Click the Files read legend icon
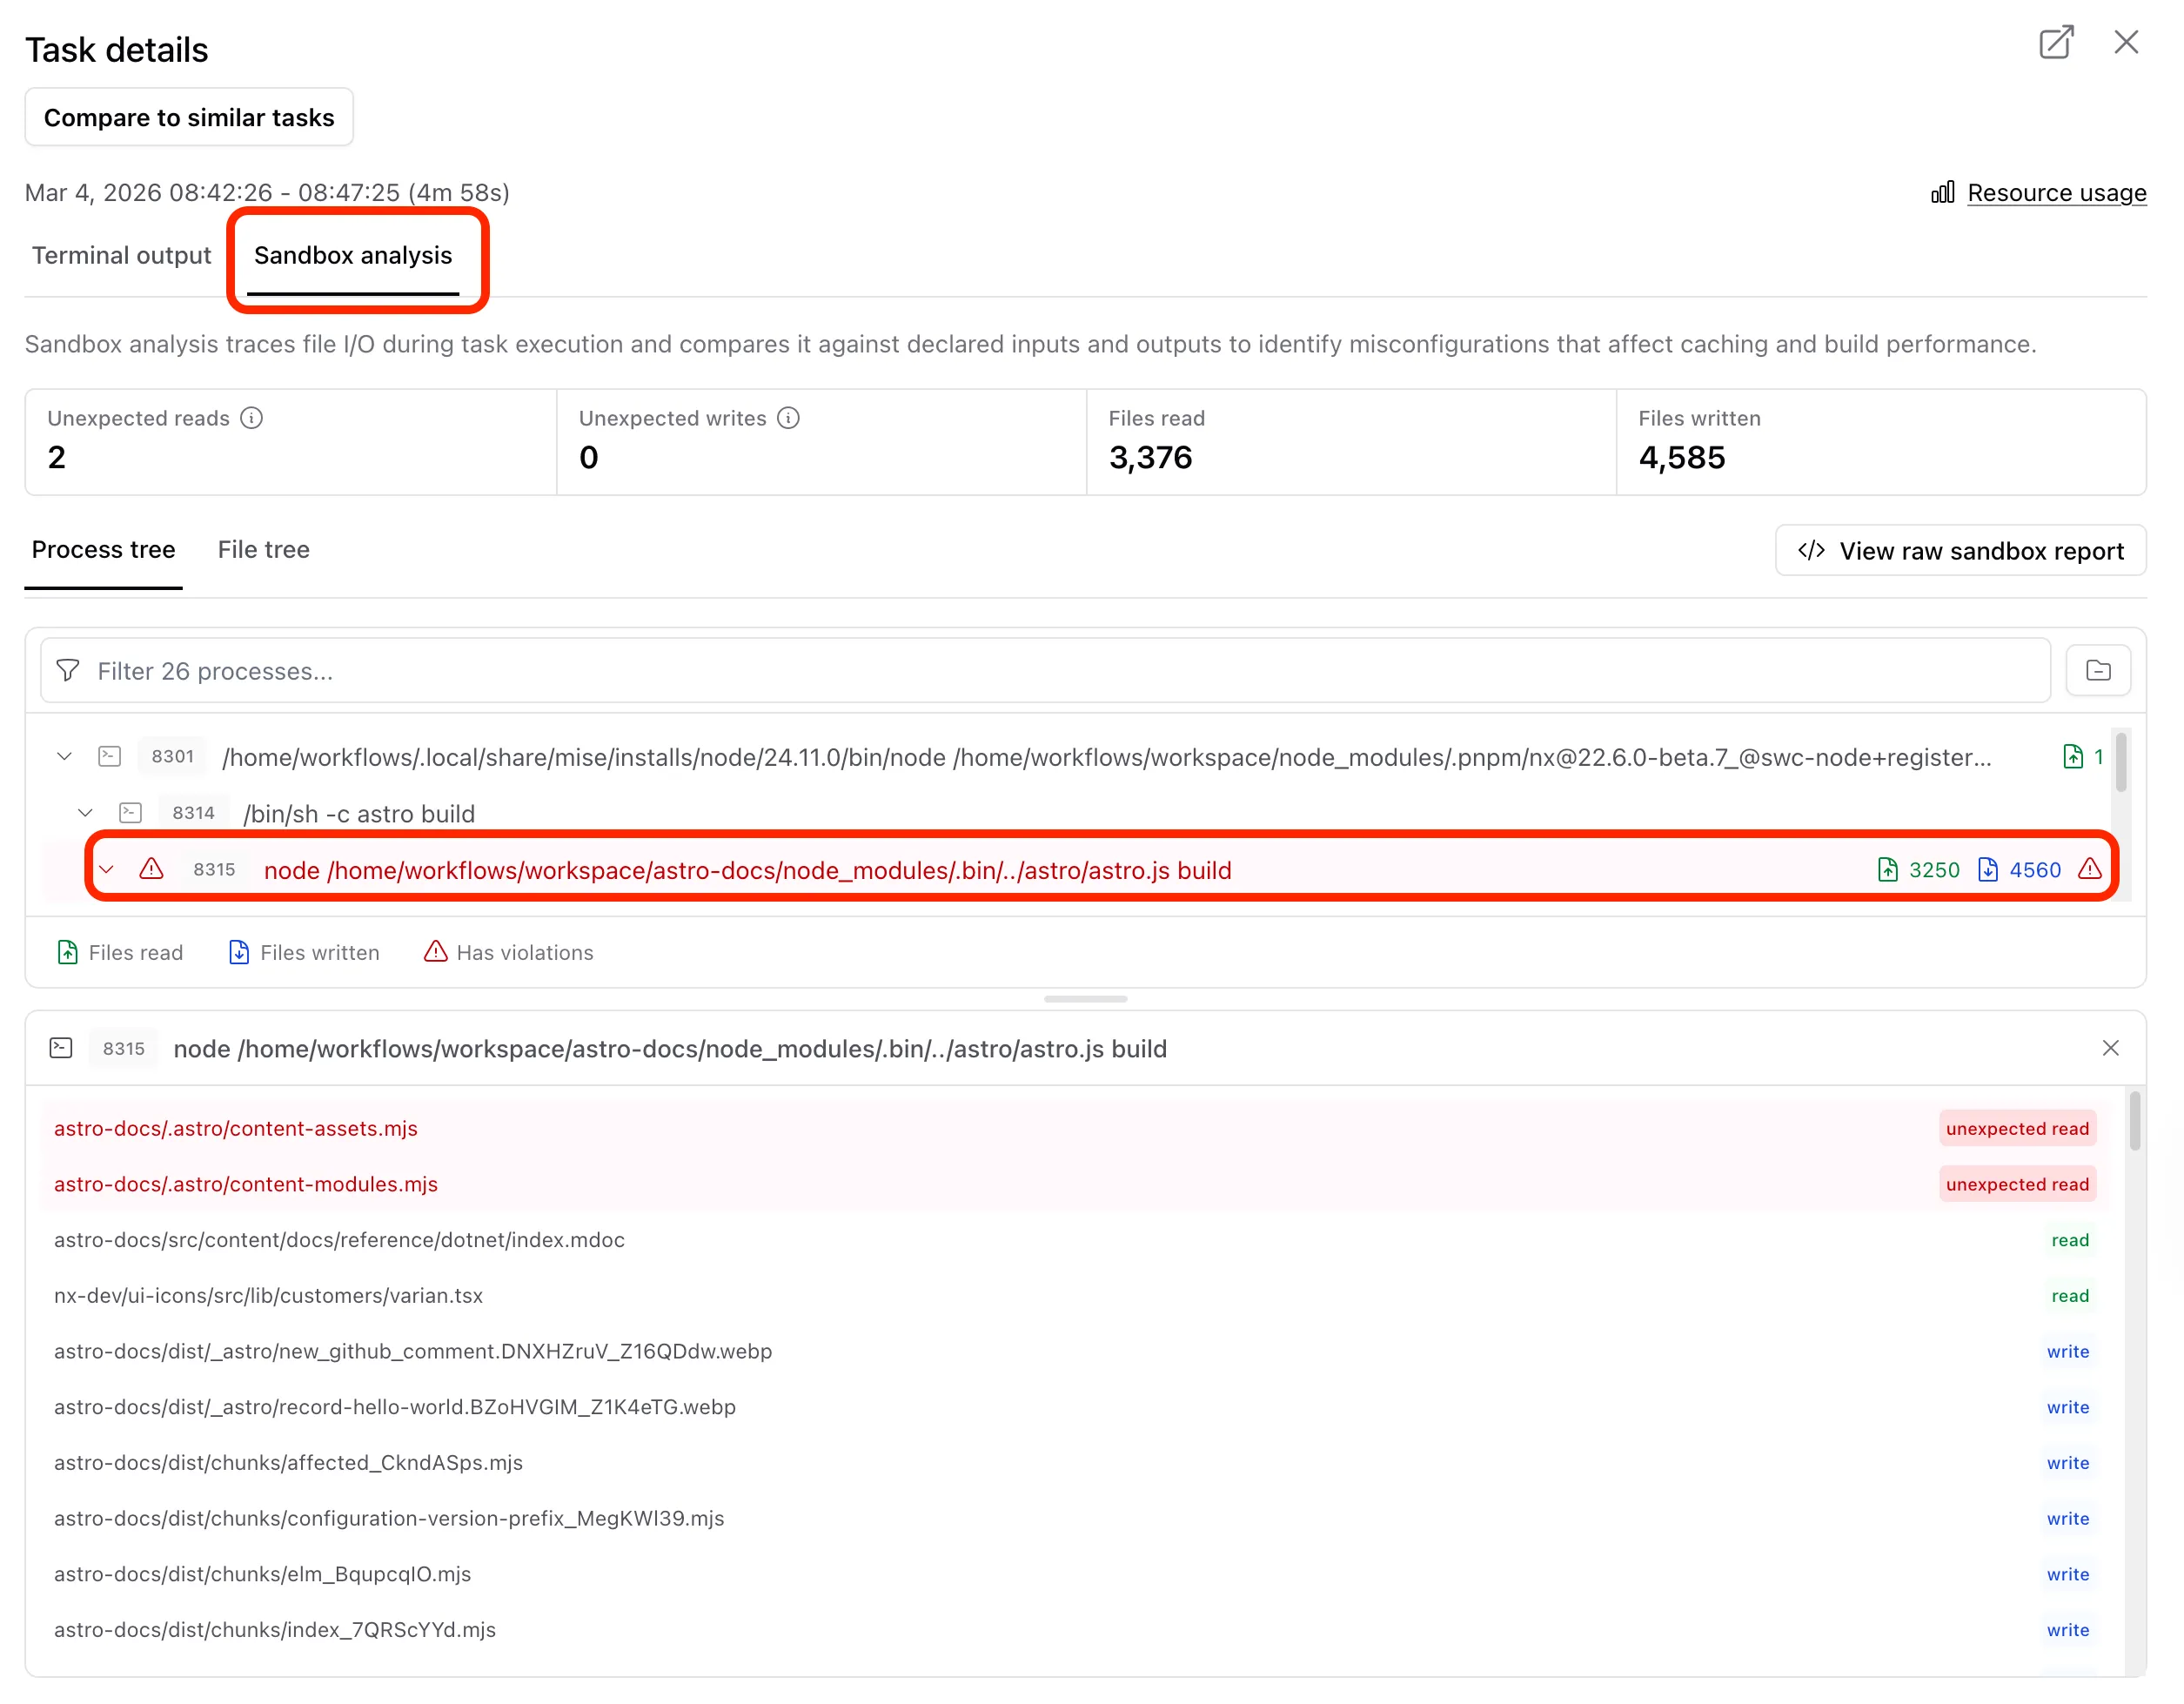 click(68, 952)
